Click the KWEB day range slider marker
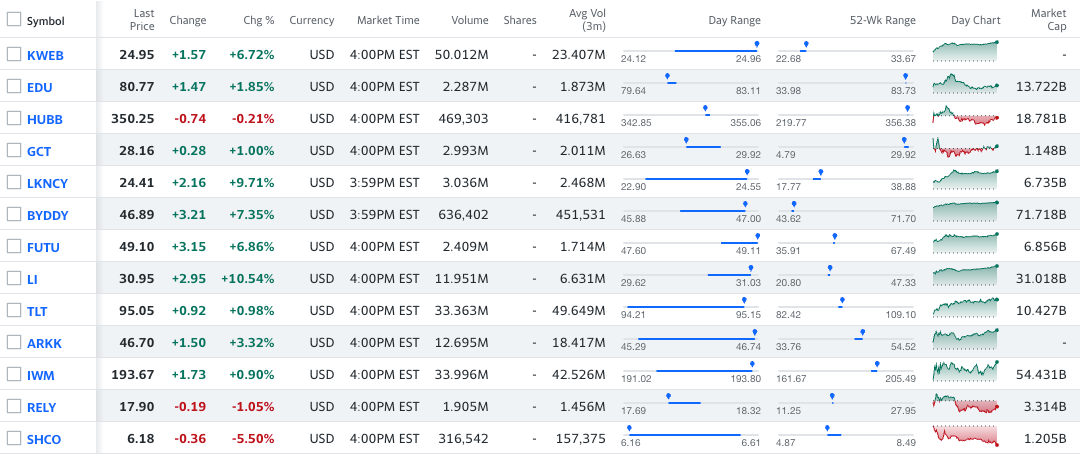Screen dimensions: 1080x470 756,45
